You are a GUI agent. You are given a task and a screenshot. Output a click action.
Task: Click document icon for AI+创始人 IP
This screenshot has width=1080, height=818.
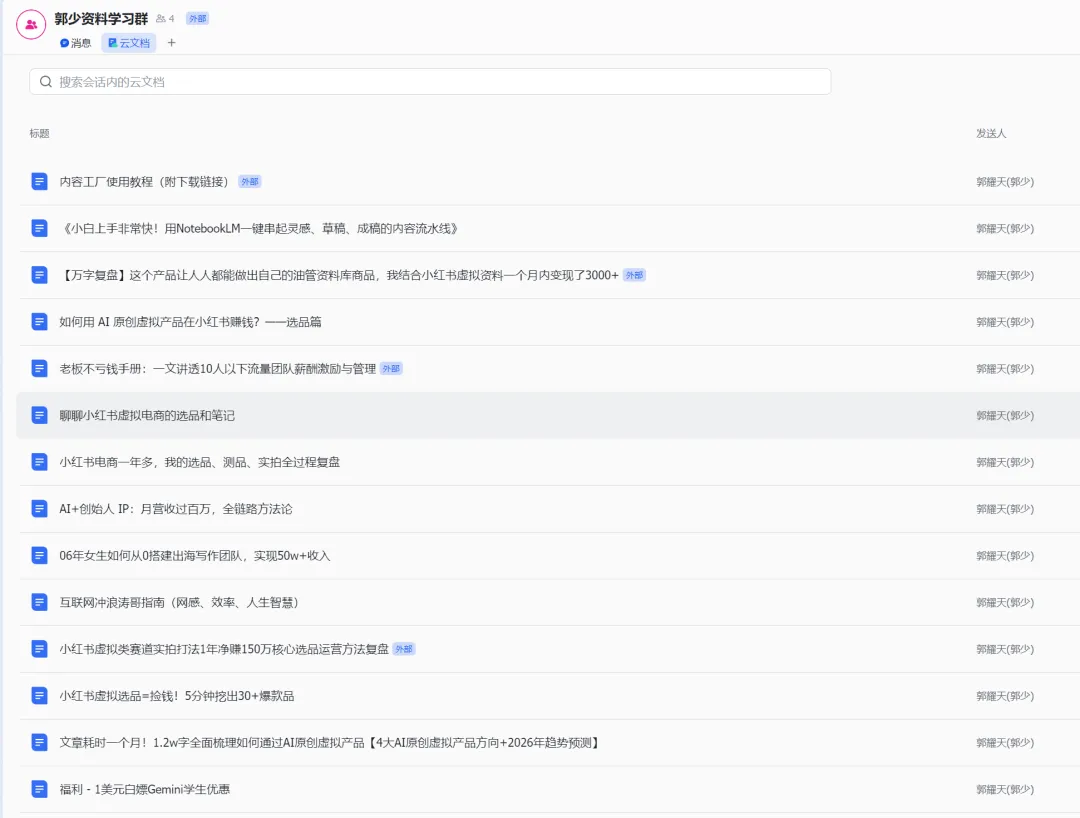pyautogui.click(x=39, y=509)
